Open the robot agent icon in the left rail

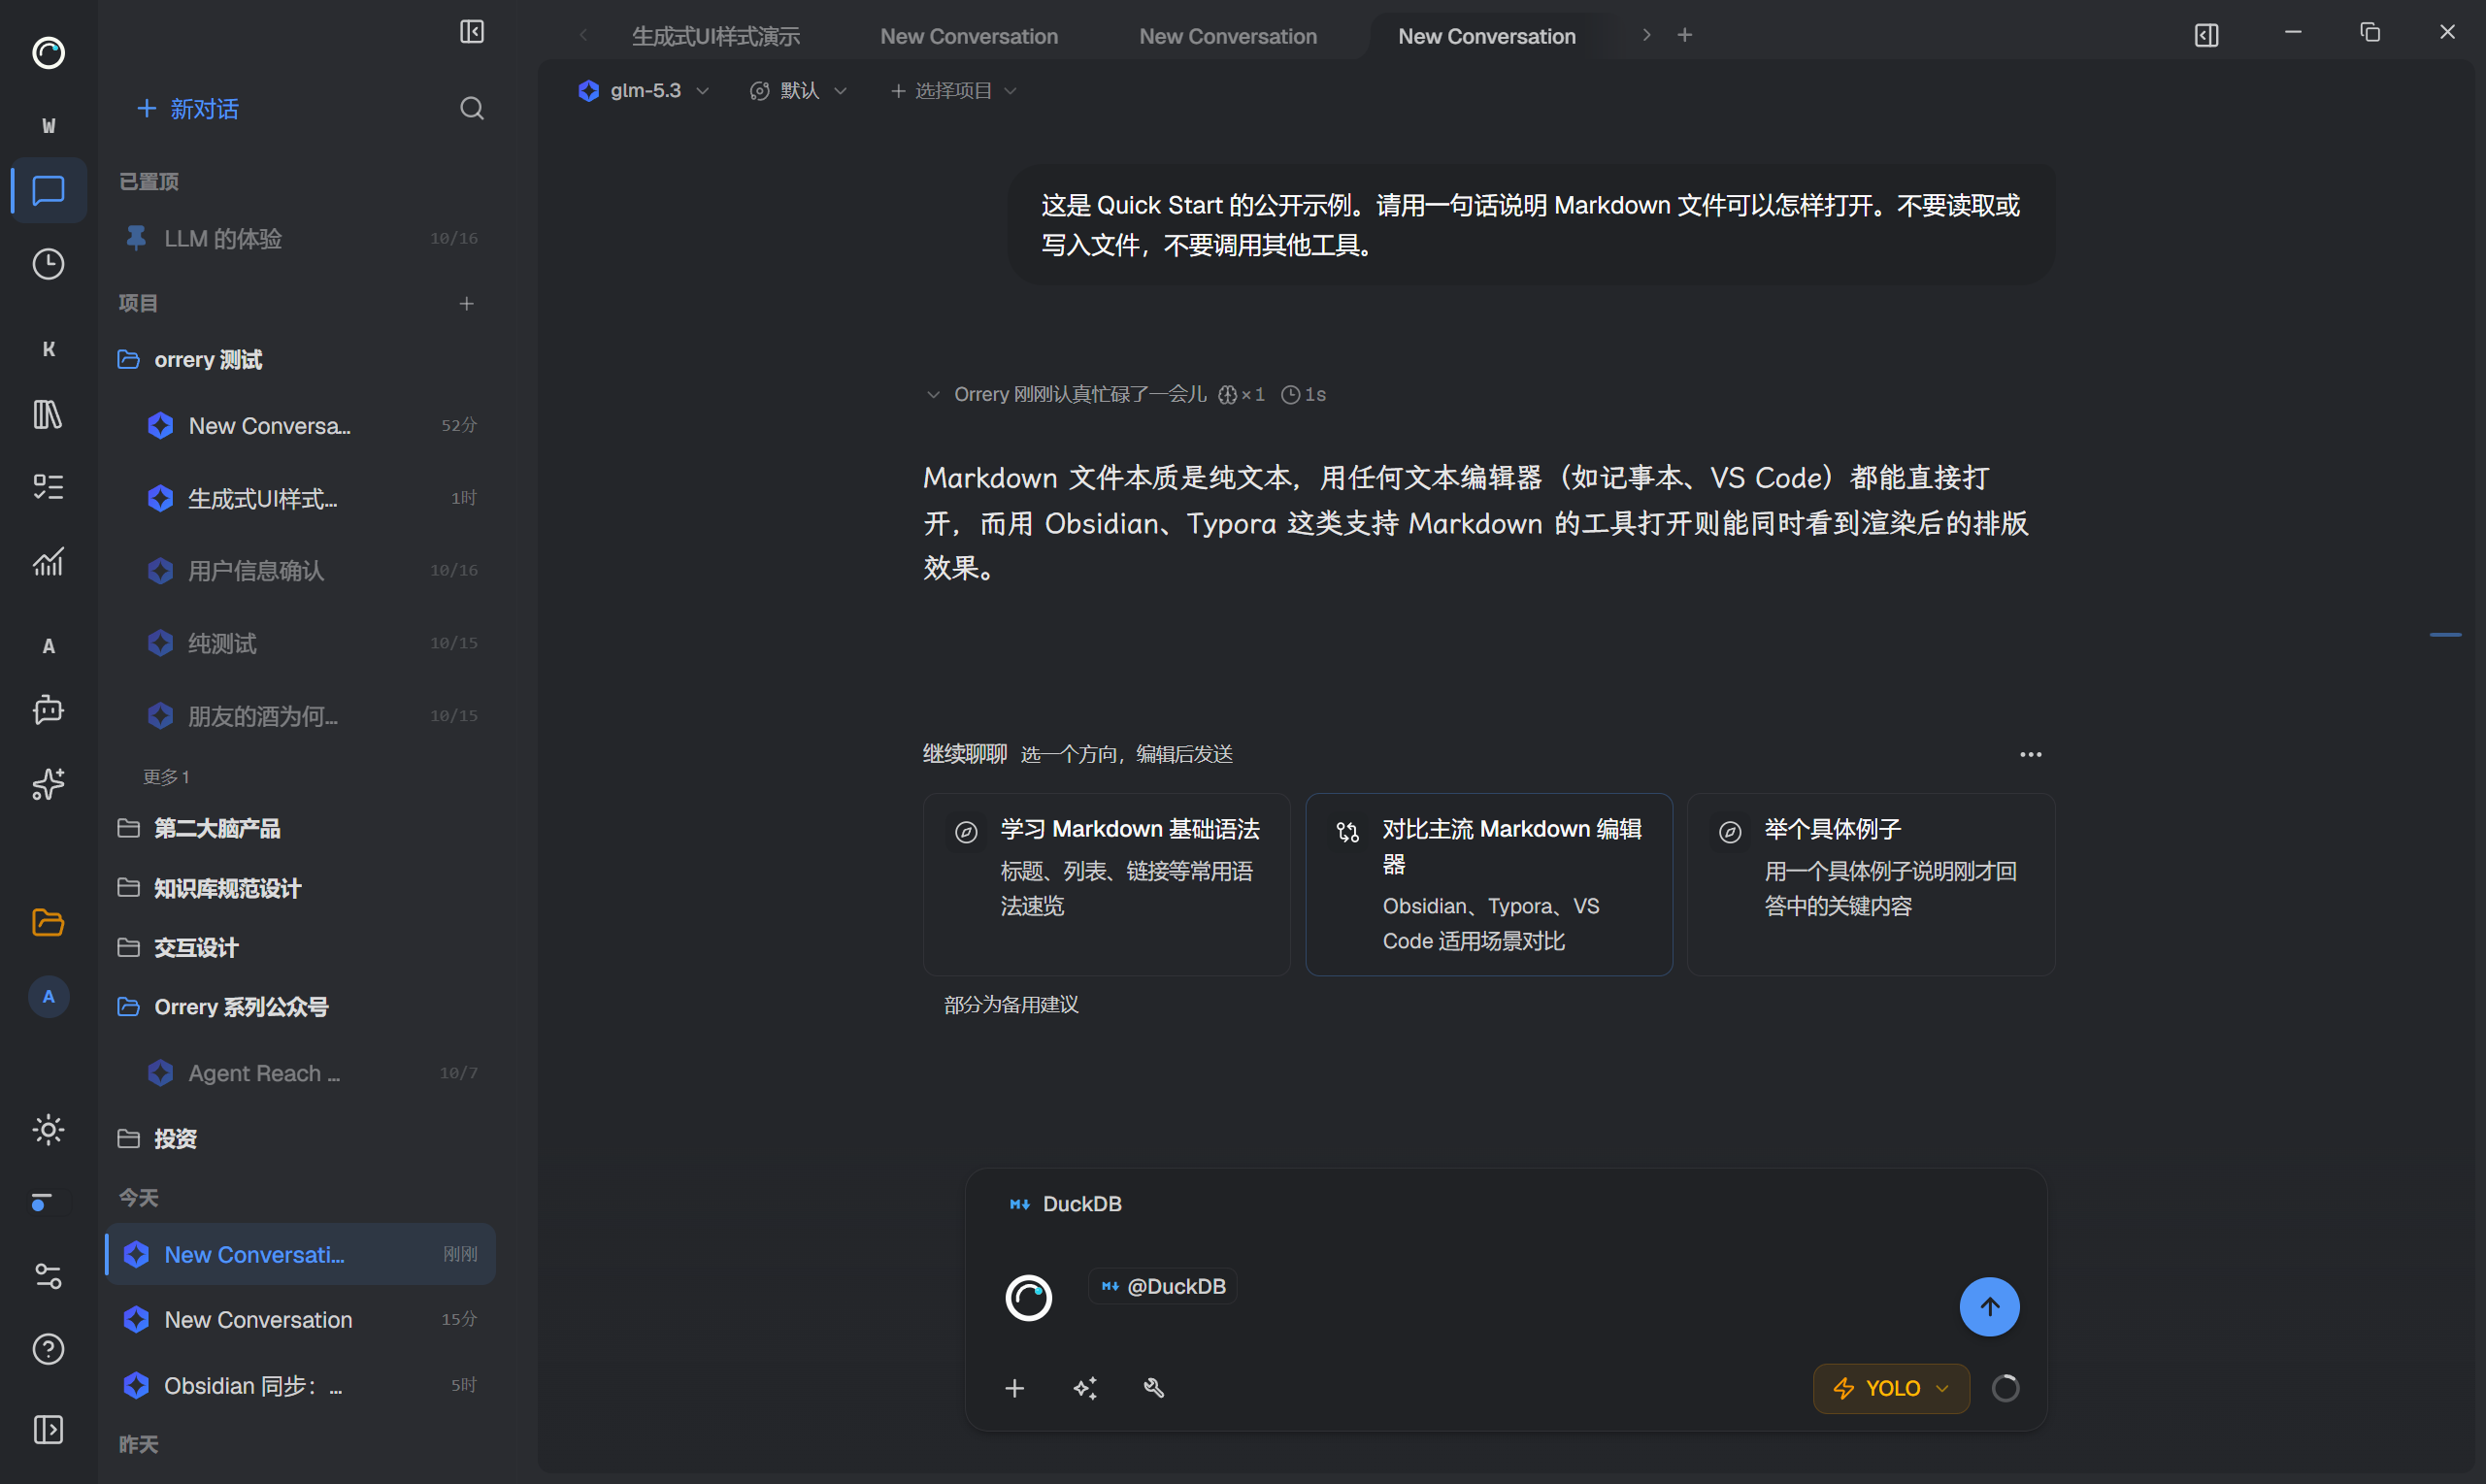[x=48, y=710]
